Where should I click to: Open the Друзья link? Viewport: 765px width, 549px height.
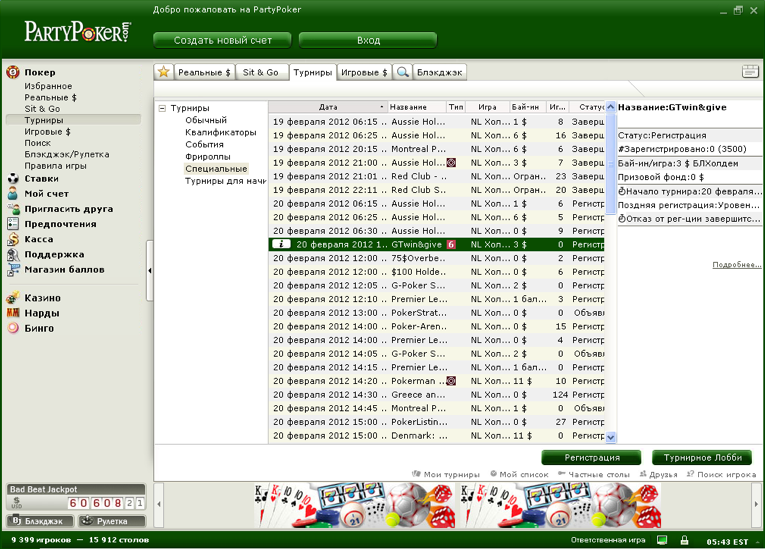(658, 474)
